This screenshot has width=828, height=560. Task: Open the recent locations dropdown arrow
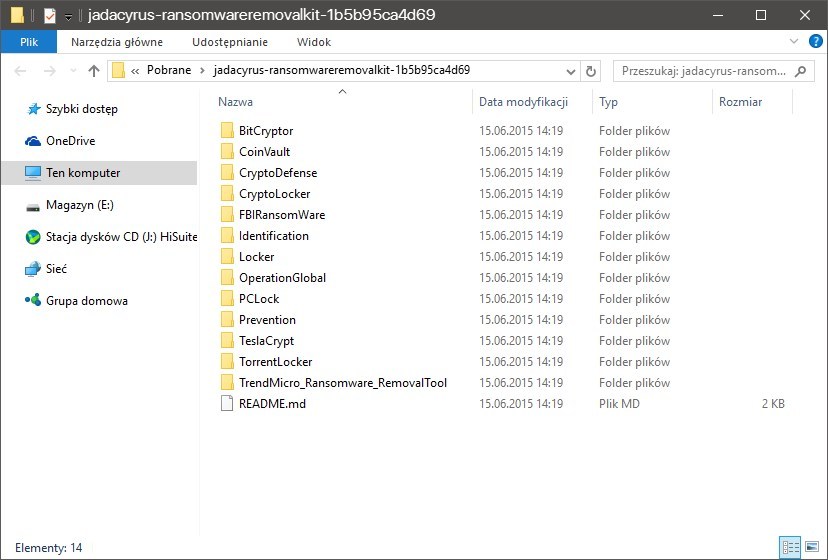pyautogui.click(x=73, y=71)
